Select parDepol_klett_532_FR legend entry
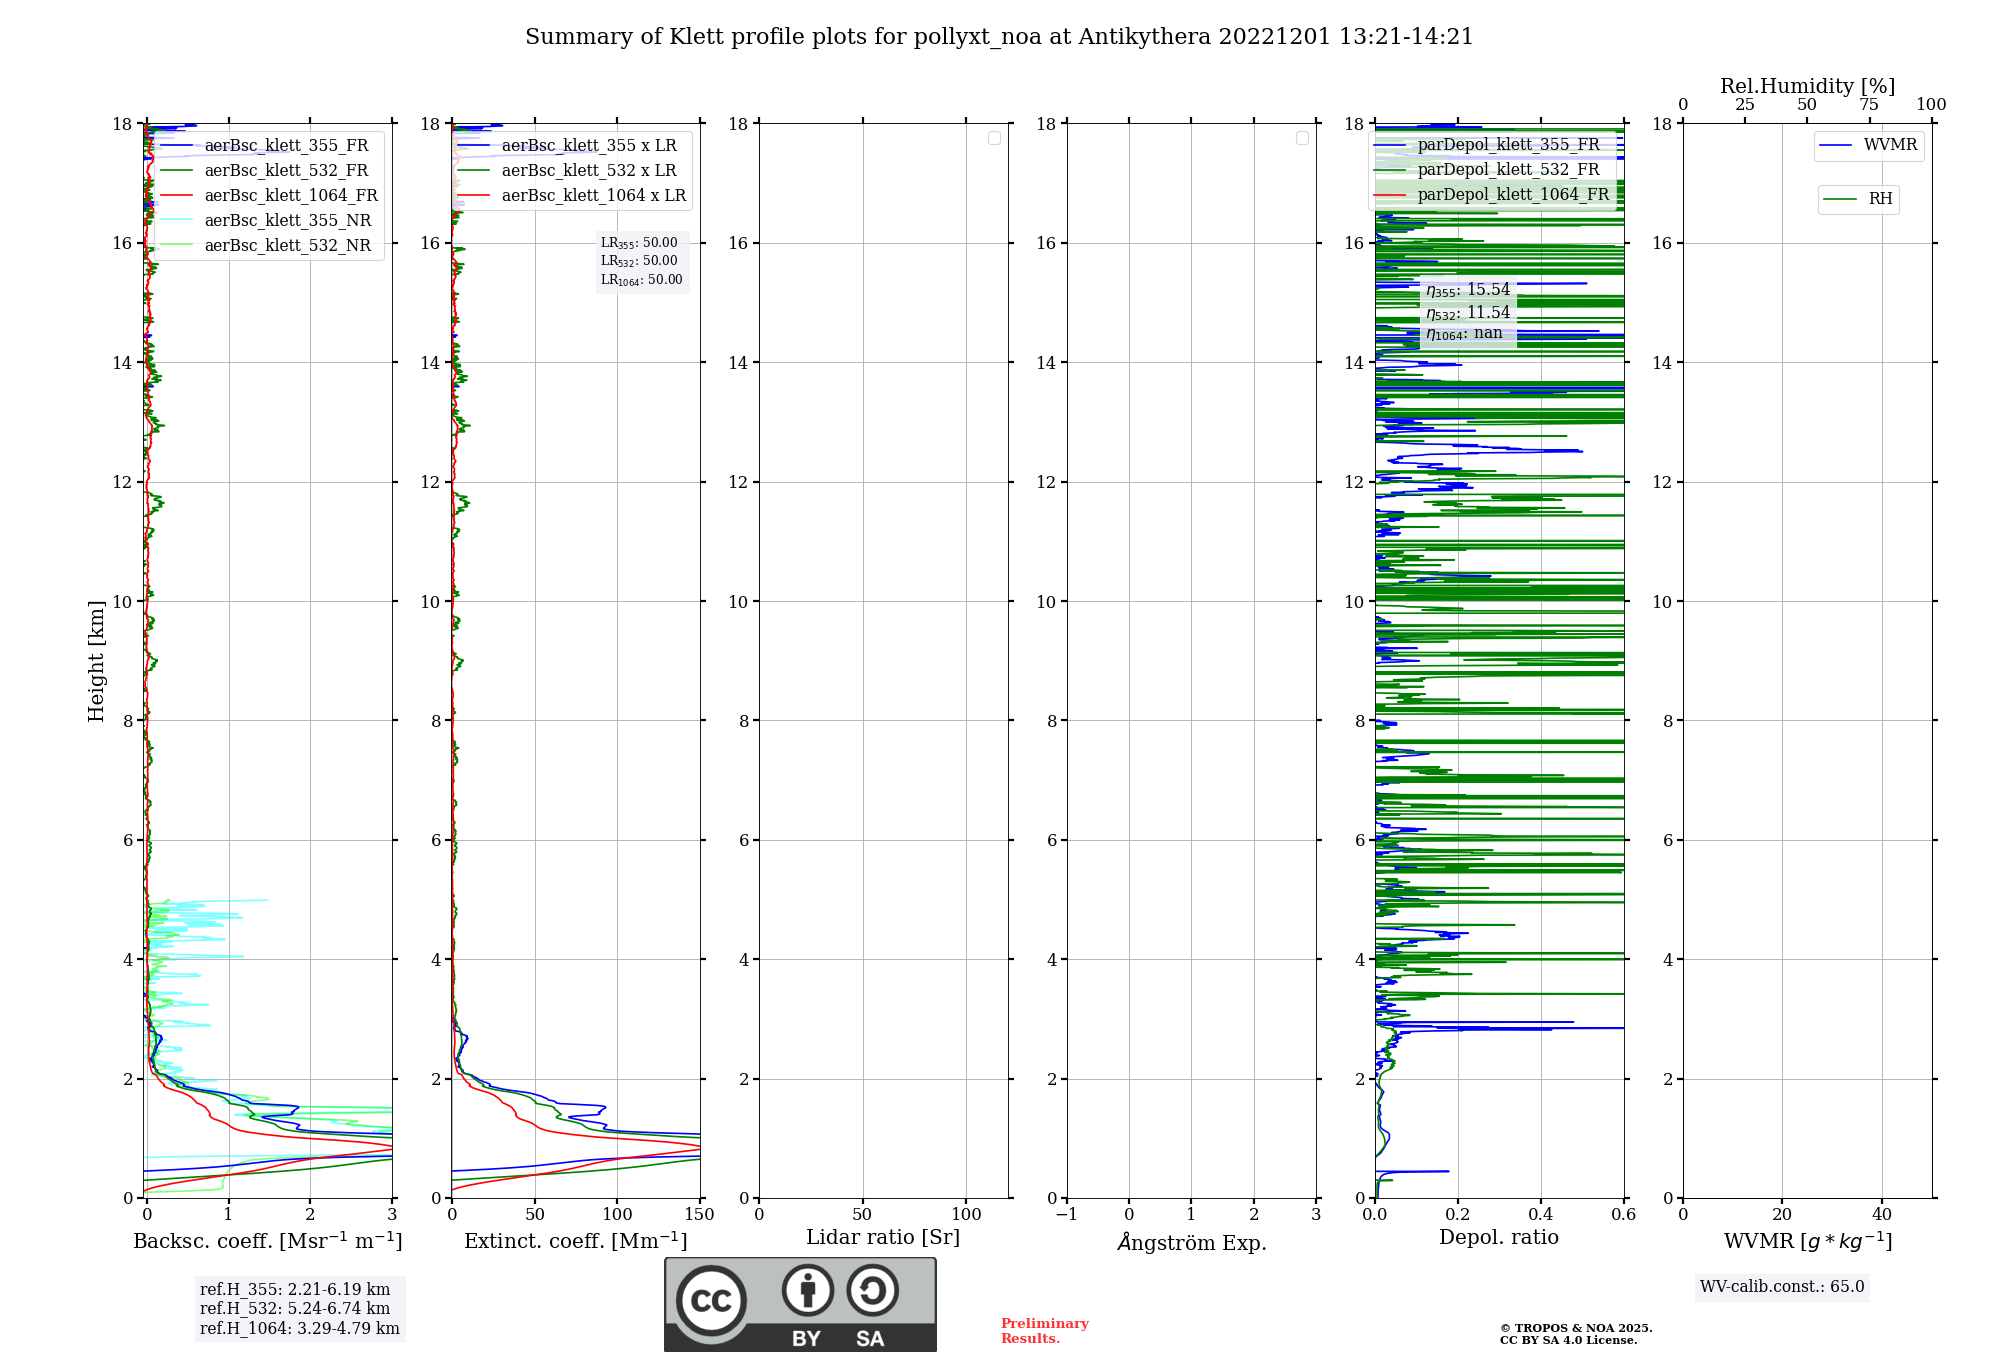 tap(1487, 170)
